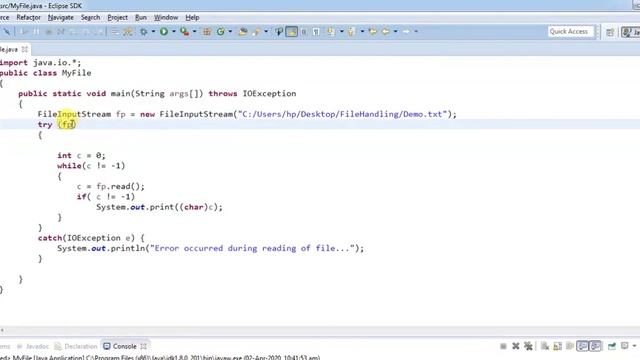Screen dimensions: 640x360
Task: Toggle console Scroll Lock icon
Action: pyautogui.click(x=557, y=347)
